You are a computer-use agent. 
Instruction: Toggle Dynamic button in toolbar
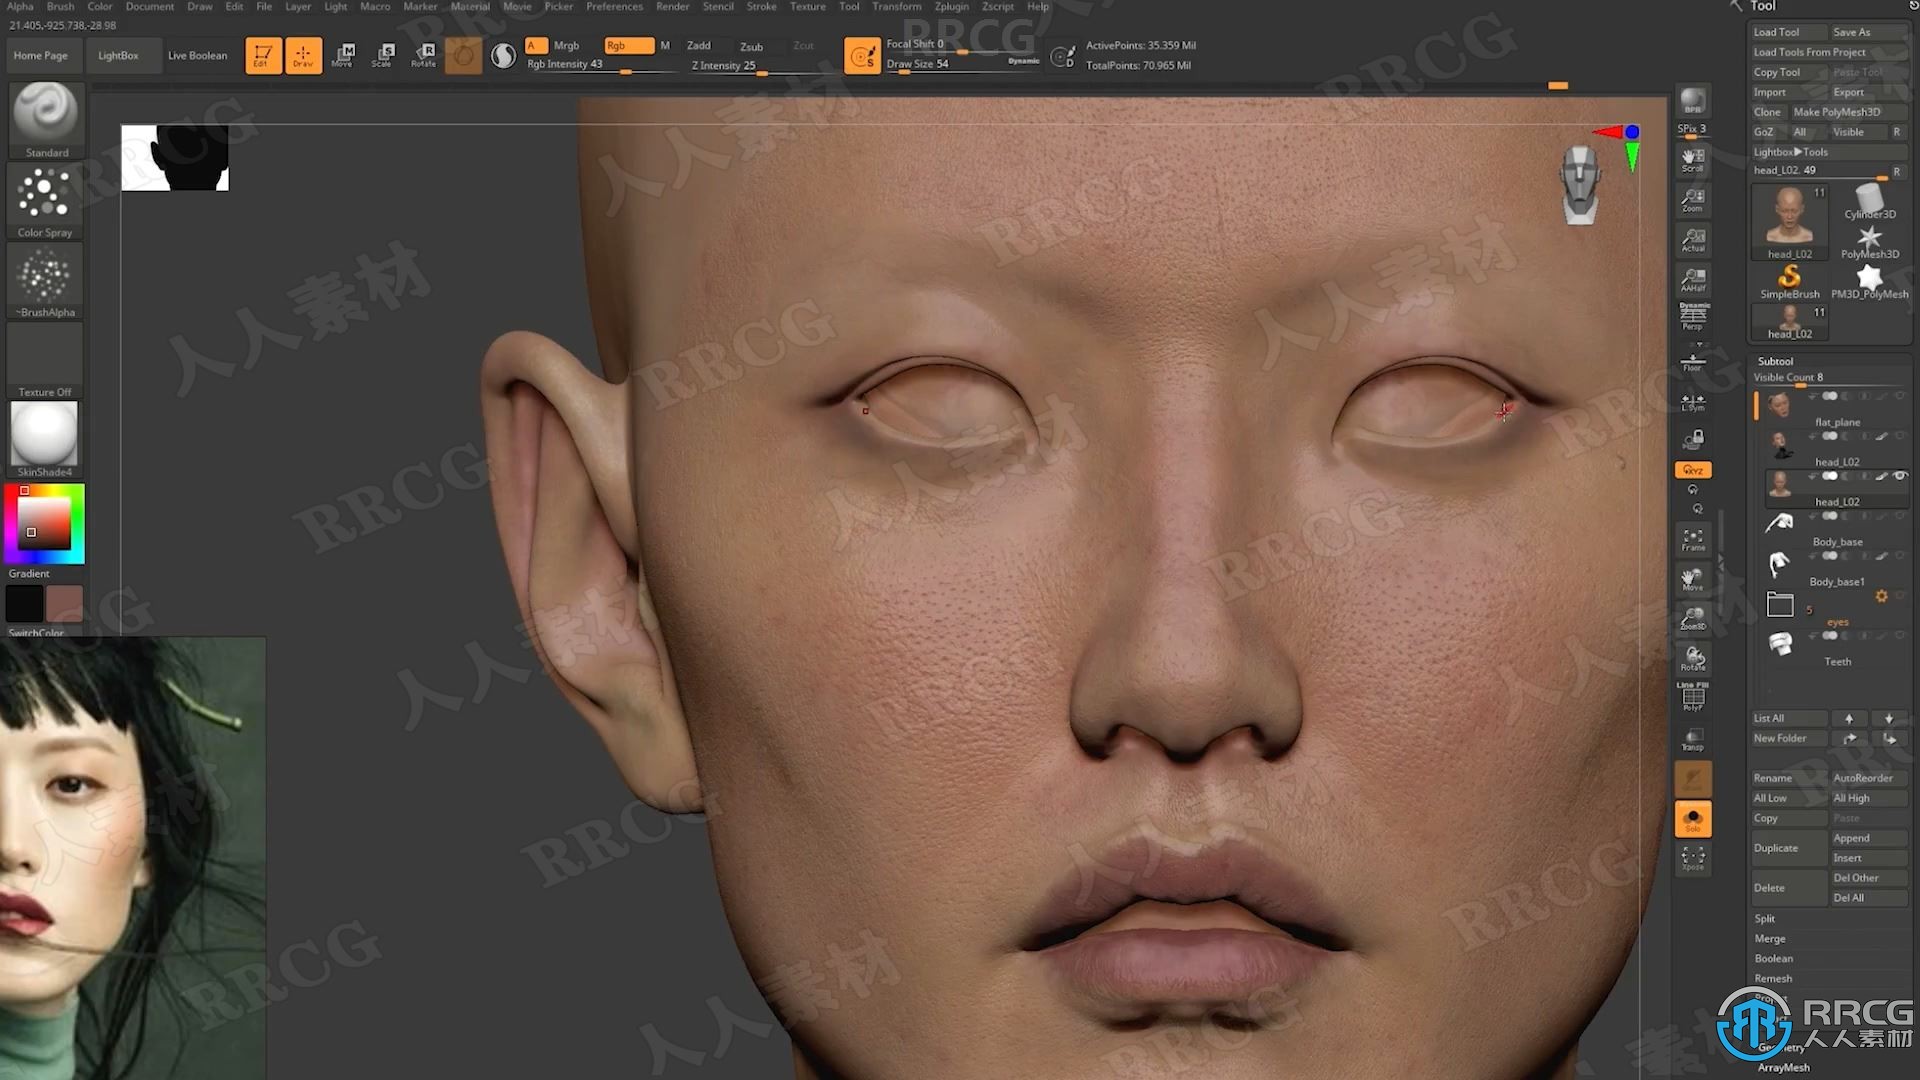tap(1025, 63)
